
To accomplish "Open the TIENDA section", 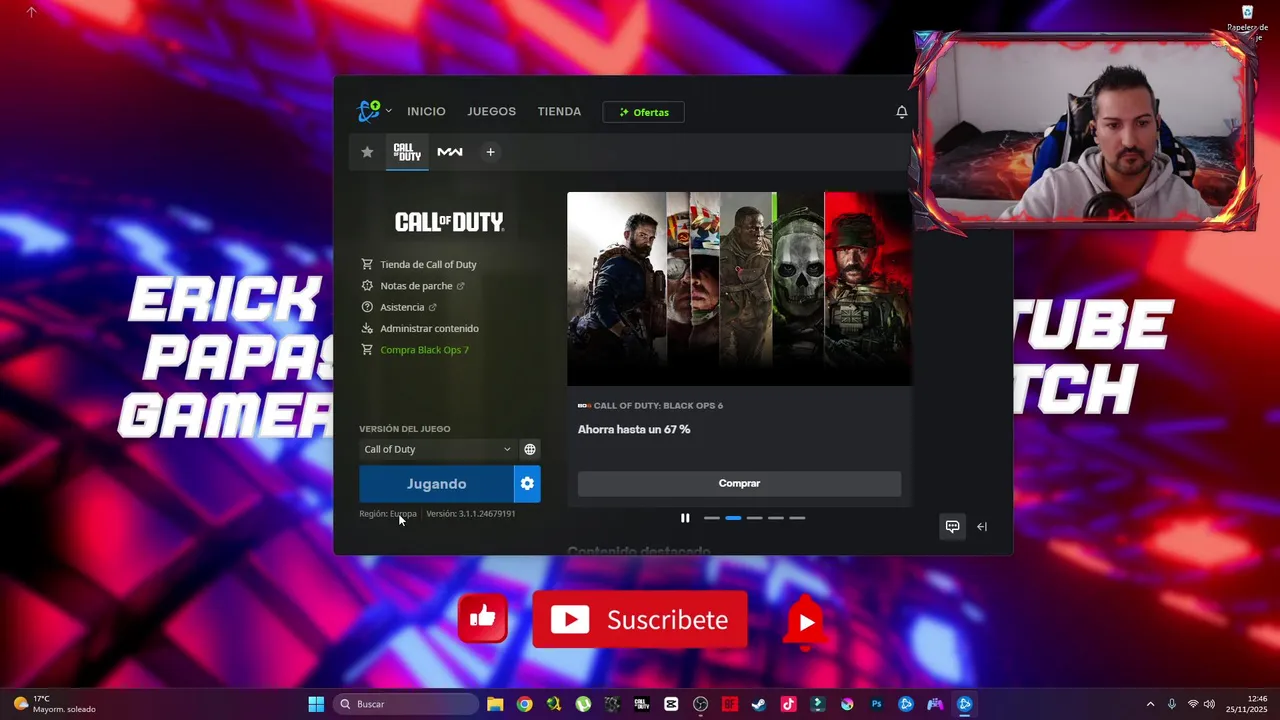I will tap(559, 111).
